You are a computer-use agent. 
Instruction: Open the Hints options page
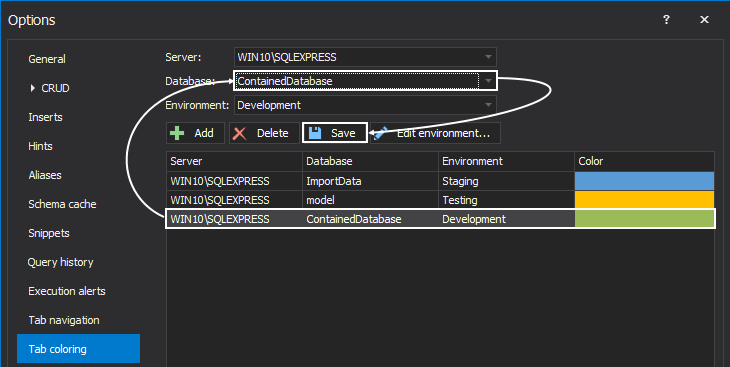[41, 146]
